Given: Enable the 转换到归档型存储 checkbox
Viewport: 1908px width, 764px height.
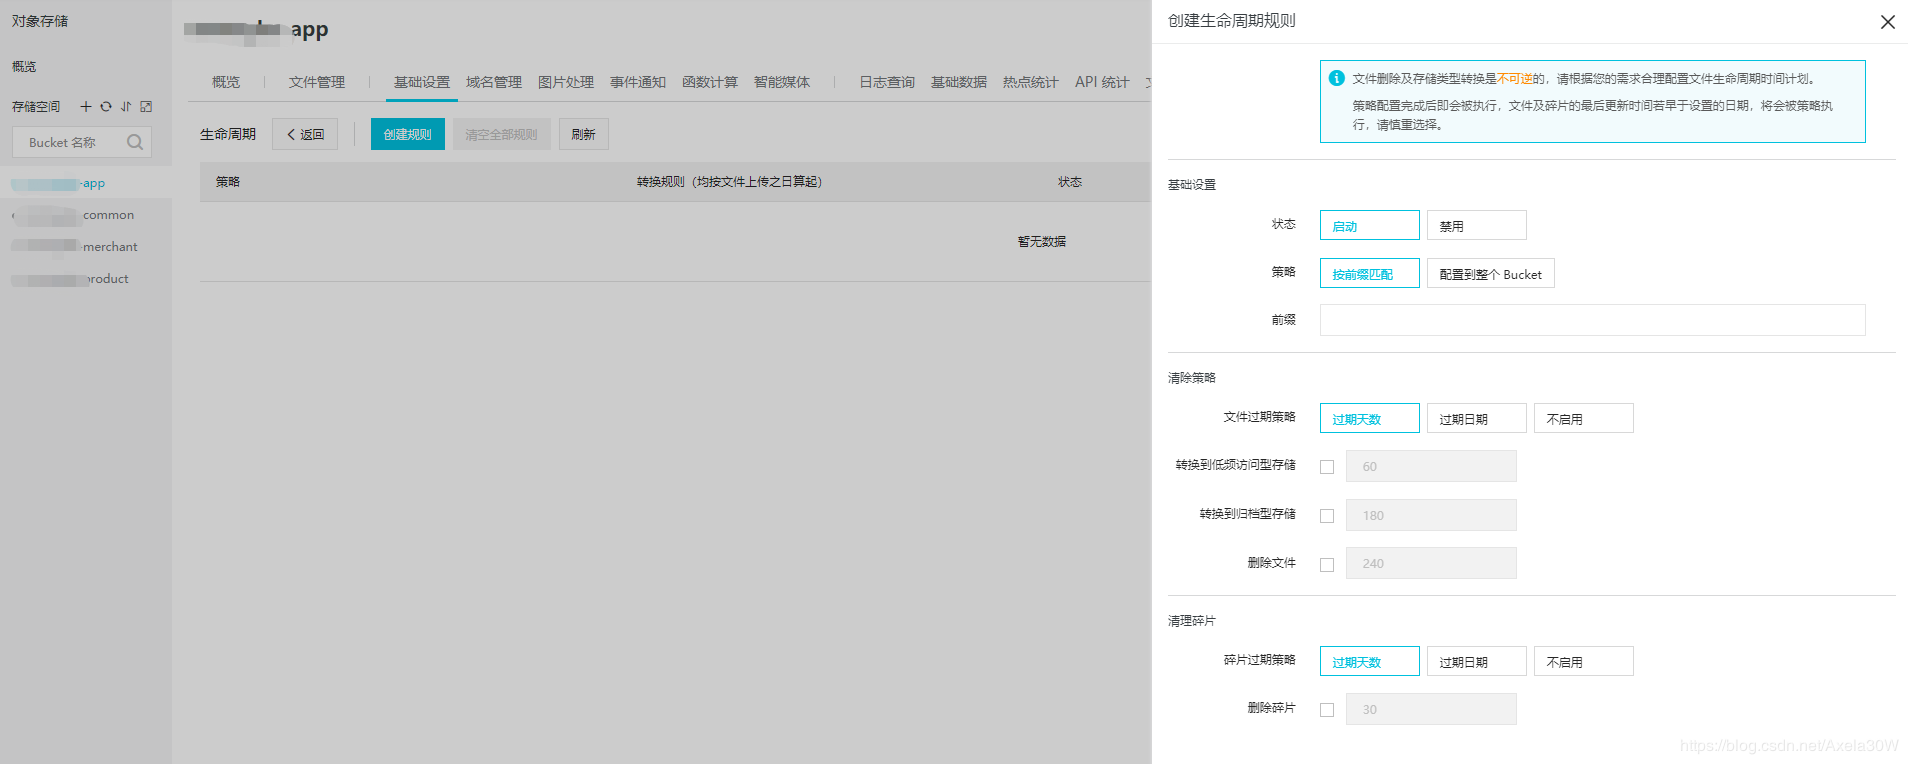Looking at the screenshot, I should tap(1327, 516).
